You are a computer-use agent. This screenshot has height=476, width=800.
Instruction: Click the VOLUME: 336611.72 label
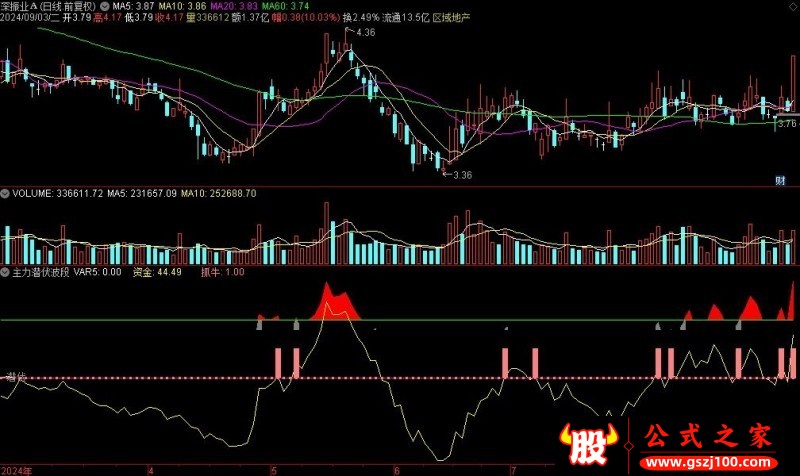58,194
